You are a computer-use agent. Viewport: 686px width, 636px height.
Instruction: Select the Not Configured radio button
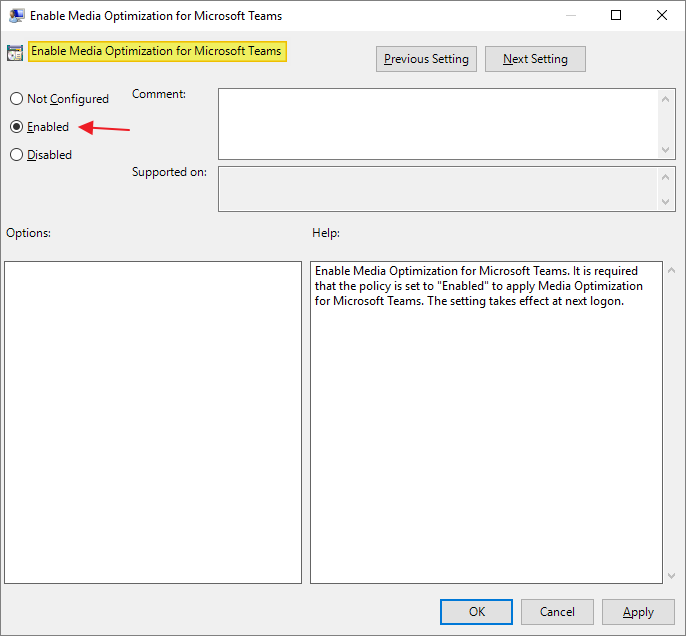(16, 99)
